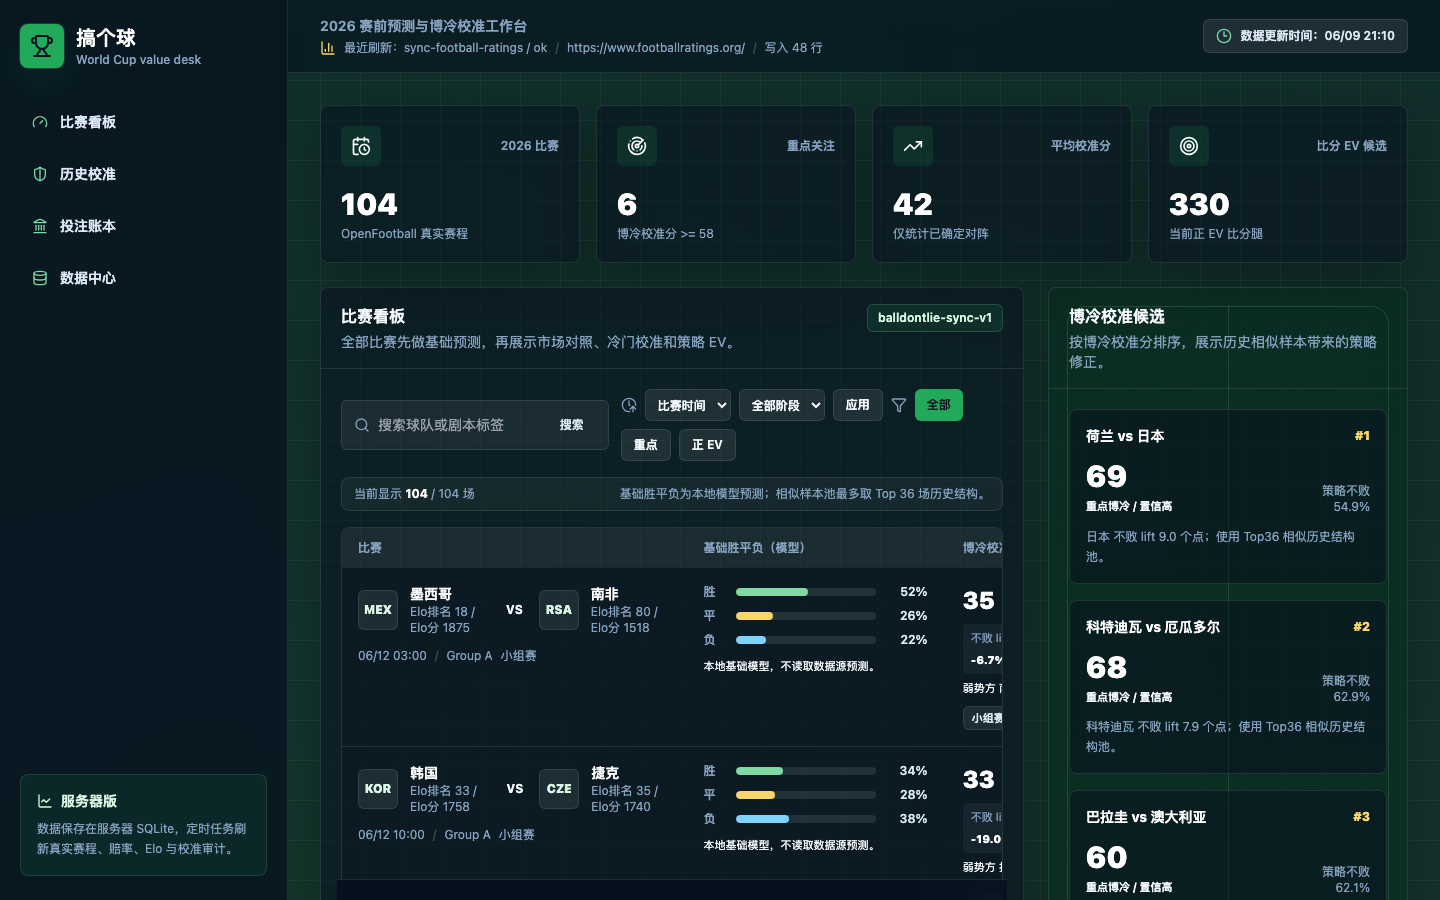Open the 历史校准 sidebar item

pyautogui.click(x=143, y=174)
